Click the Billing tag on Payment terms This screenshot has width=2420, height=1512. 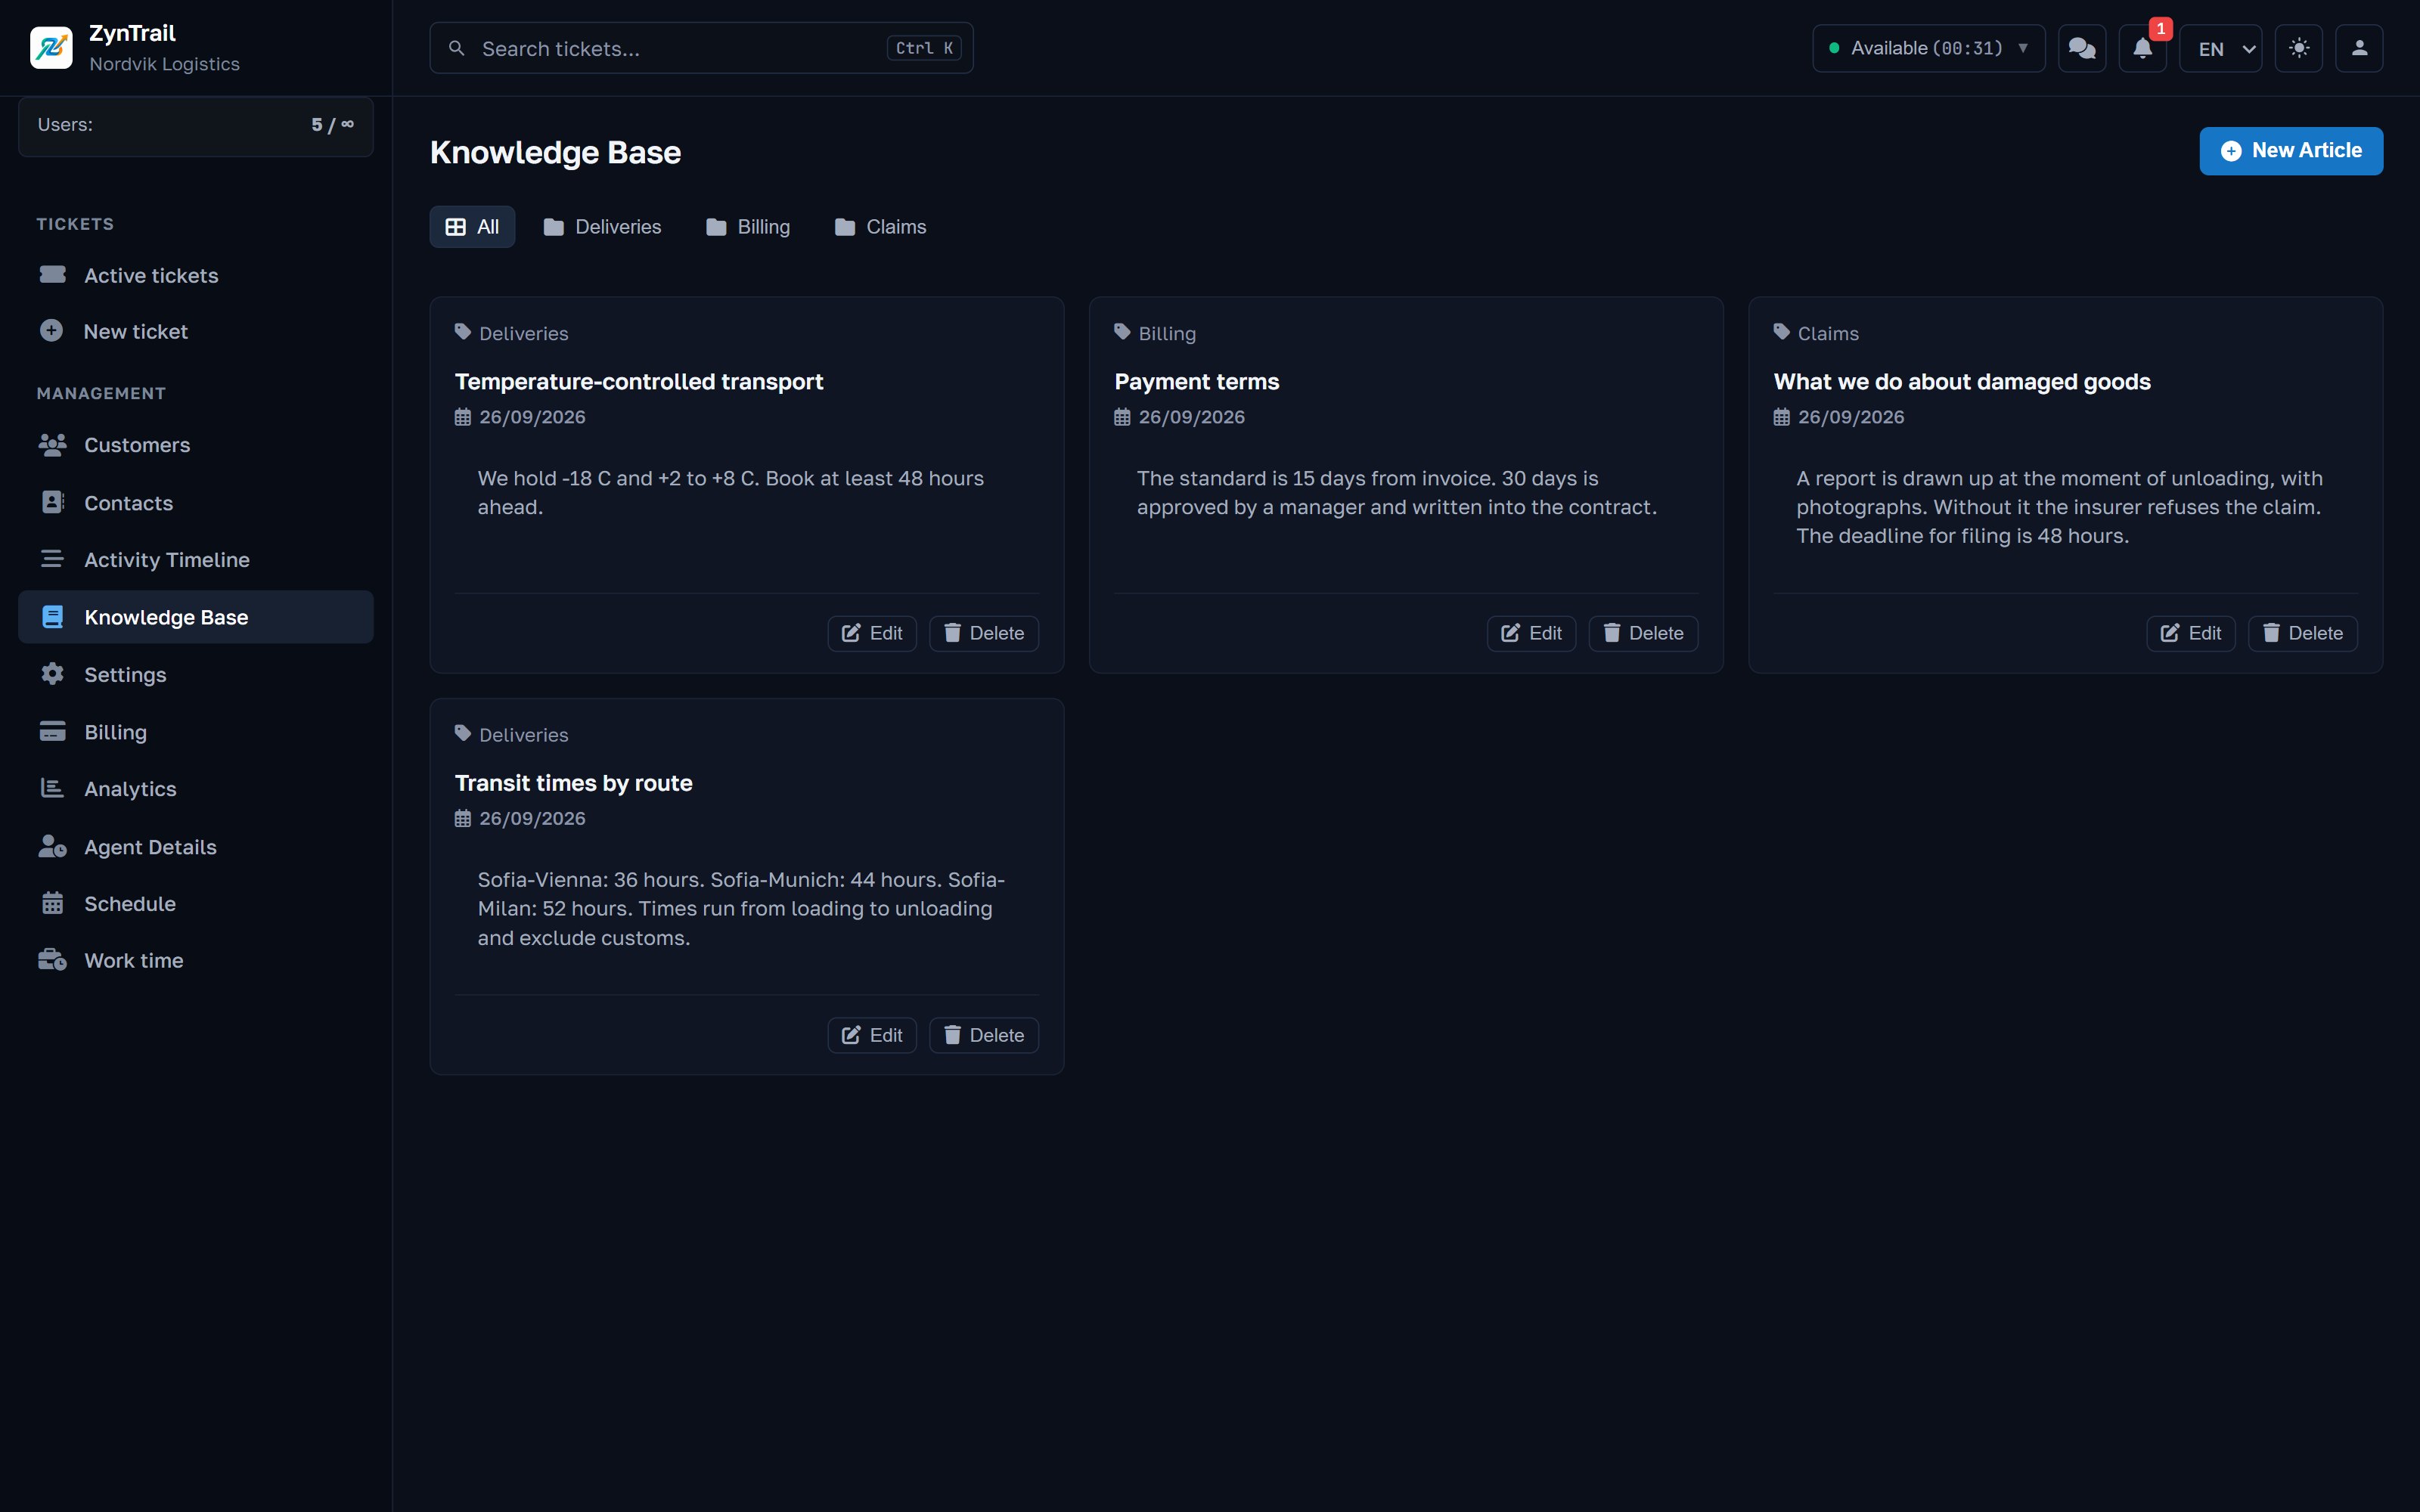[1155, 333]
